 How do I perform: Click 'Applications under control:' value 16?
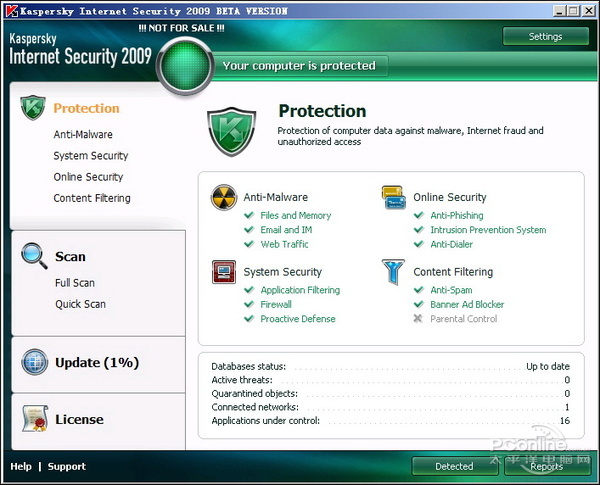pyautogui.click(x=565, y=420)
